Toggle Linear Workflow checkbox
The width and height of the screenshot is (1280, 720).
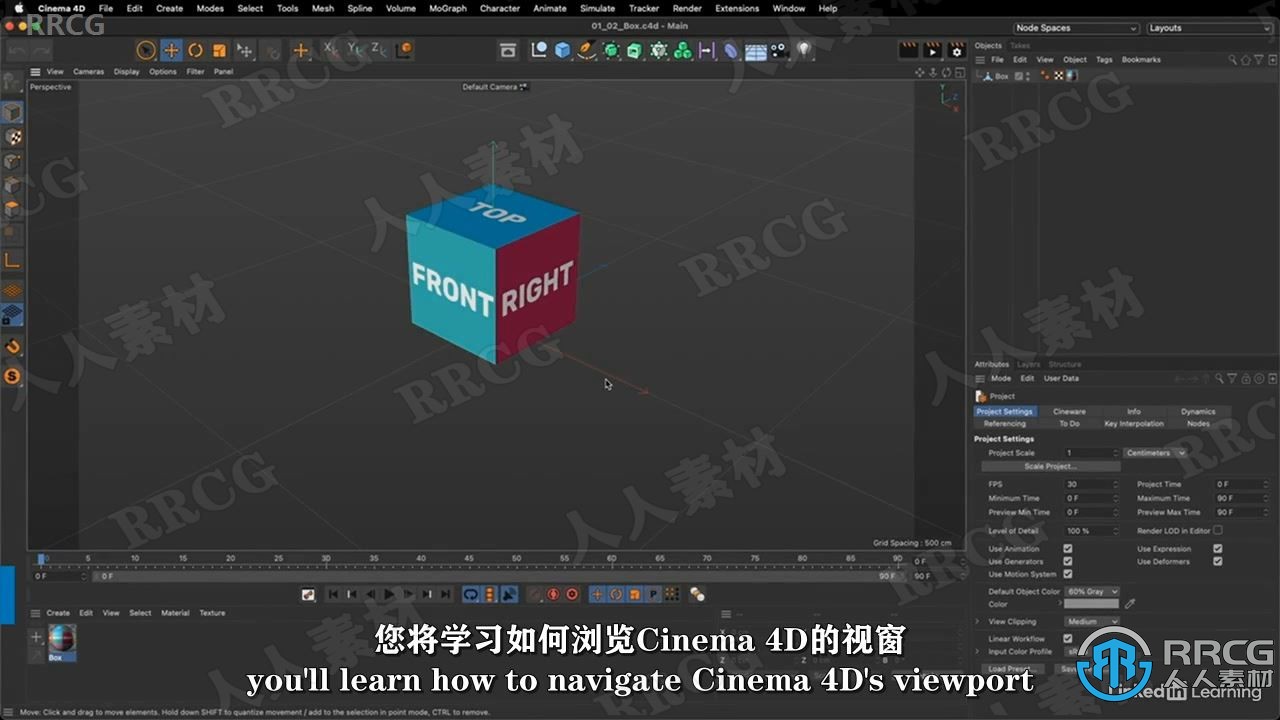tap(1068, 638)
